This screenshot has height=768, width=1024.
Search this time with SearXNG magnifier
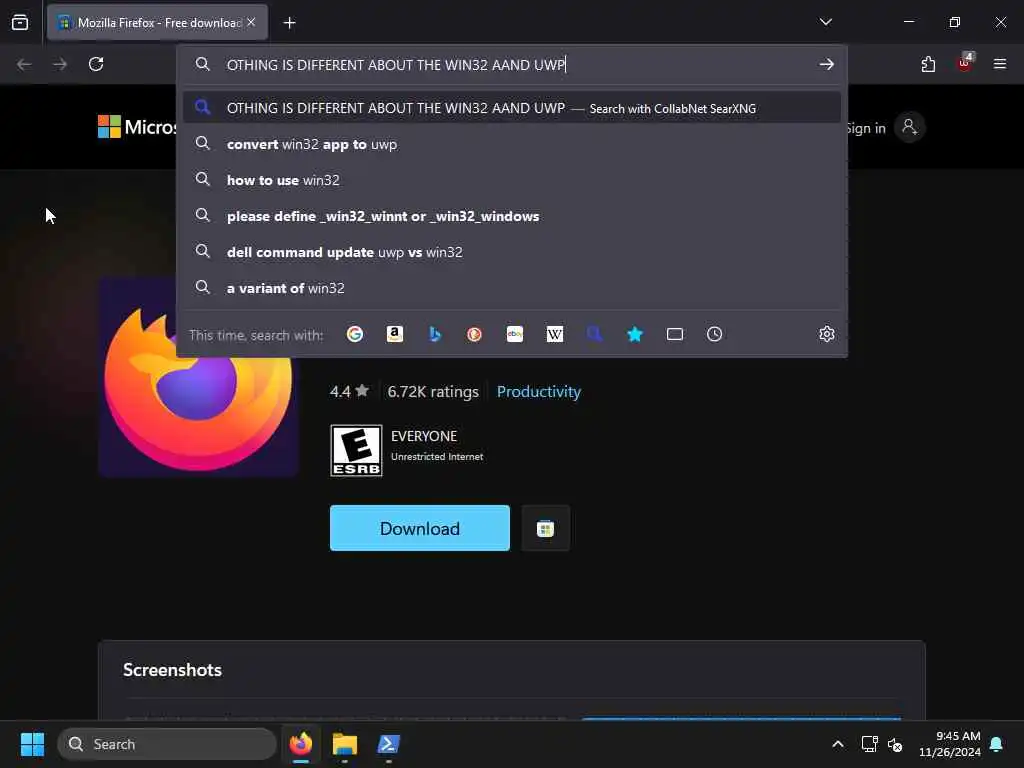[x=594, y=334]
